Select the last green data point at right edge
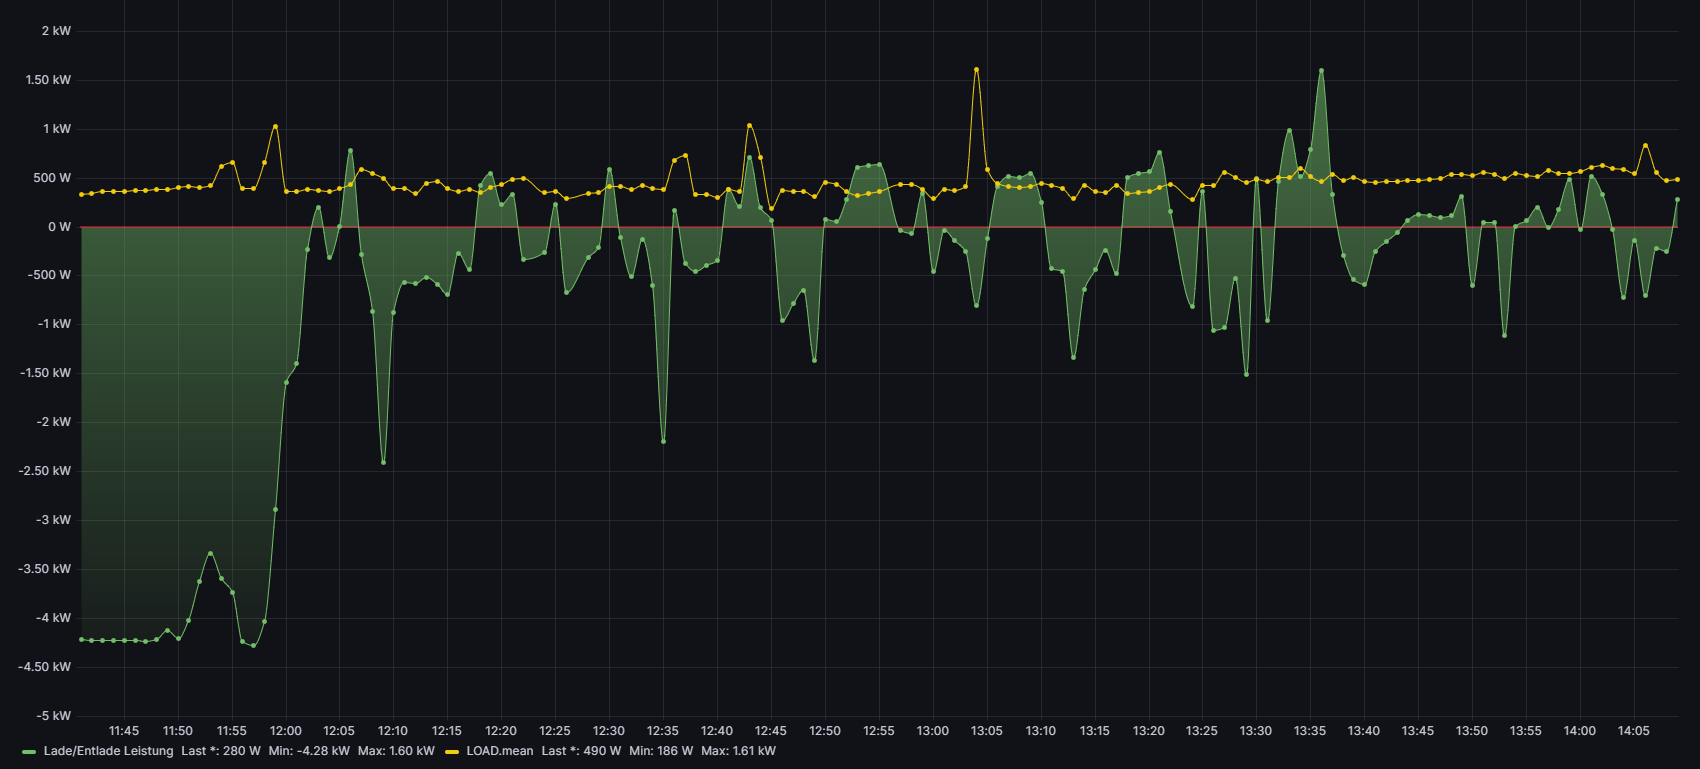Screen dimensions: 1700x769 coord(1677,200)
